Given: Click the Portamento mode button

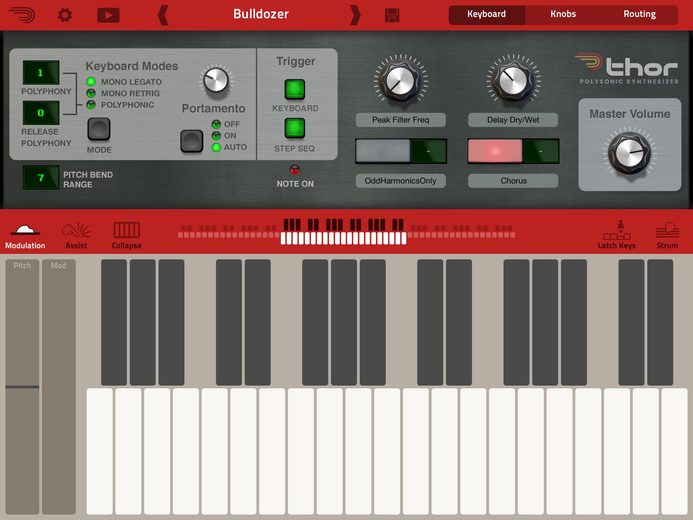Looking at the screenshot, I should pyautogui.click(x=192, y=141).
